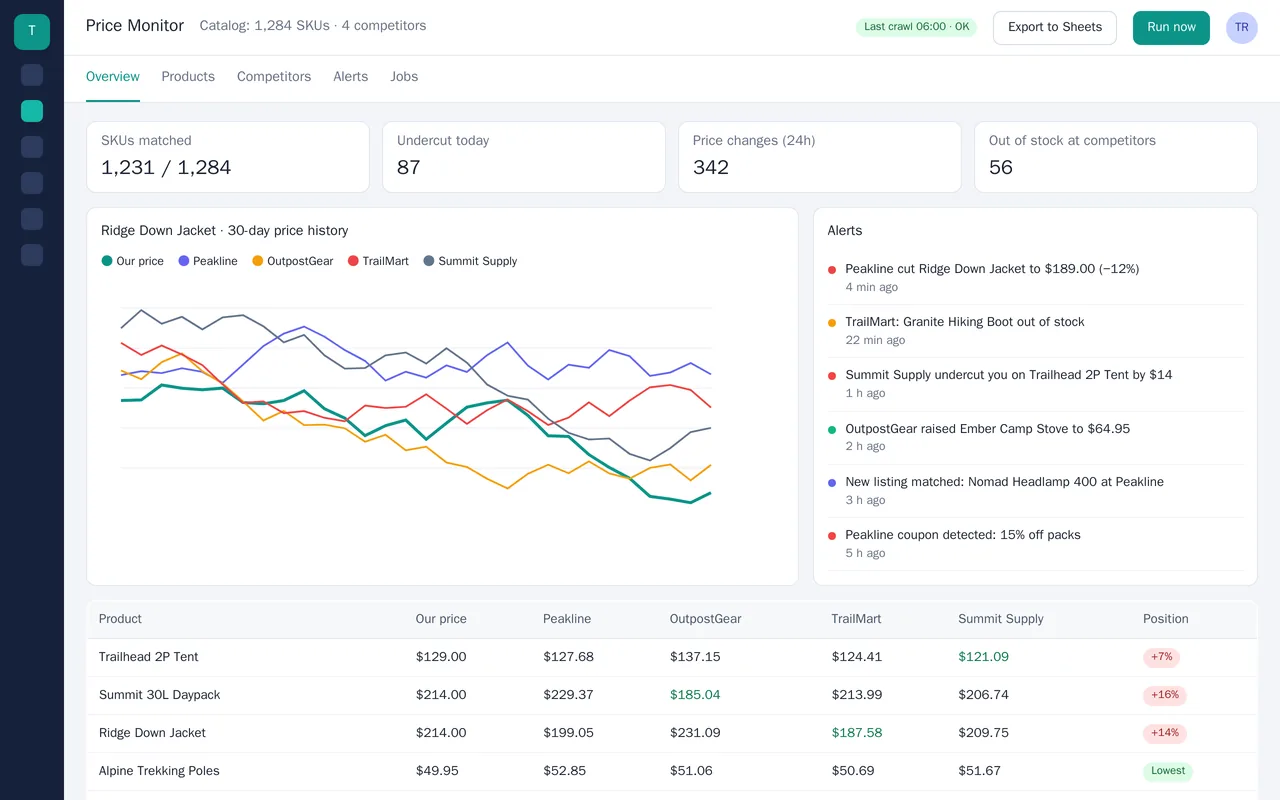
Task: Open the Out of stock at competitors card
Action: [1116, 157]
